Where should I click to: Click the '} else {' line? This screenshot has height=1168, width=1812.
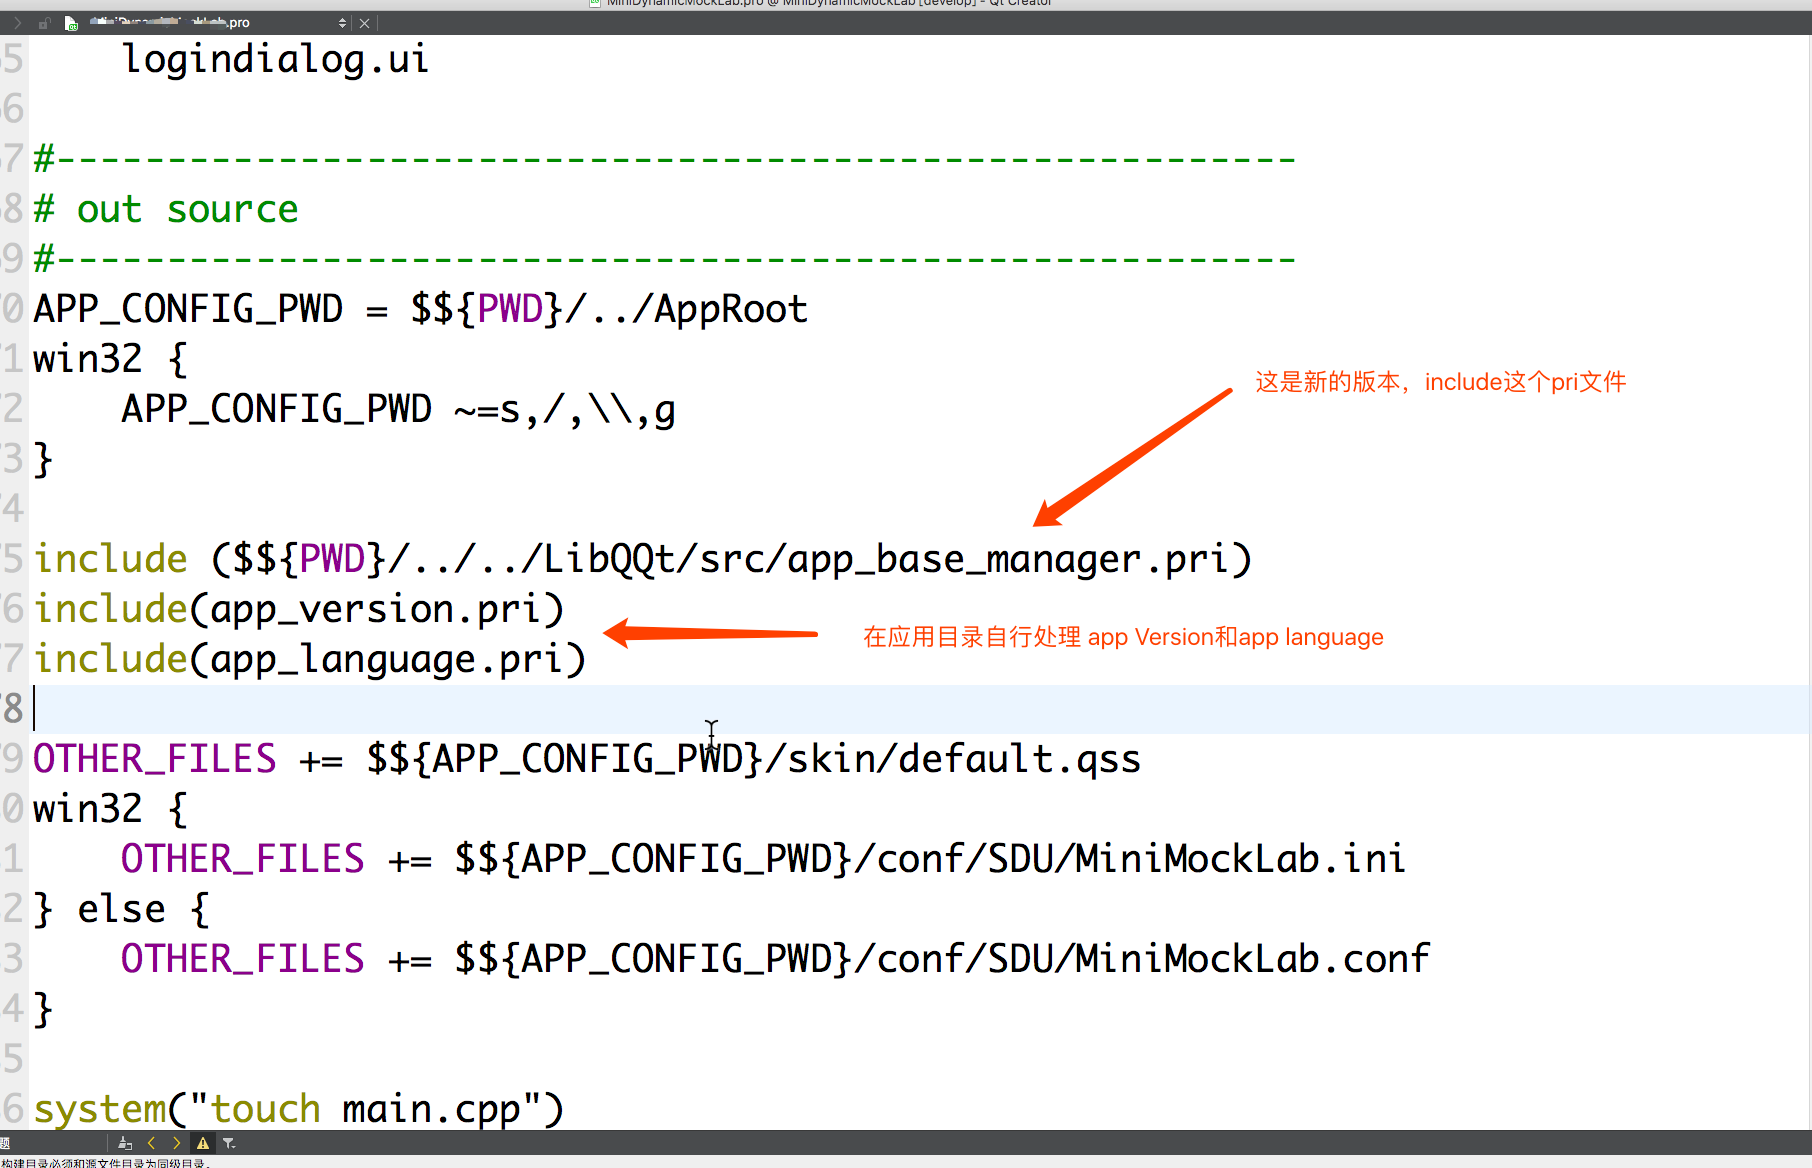(121, 909)
